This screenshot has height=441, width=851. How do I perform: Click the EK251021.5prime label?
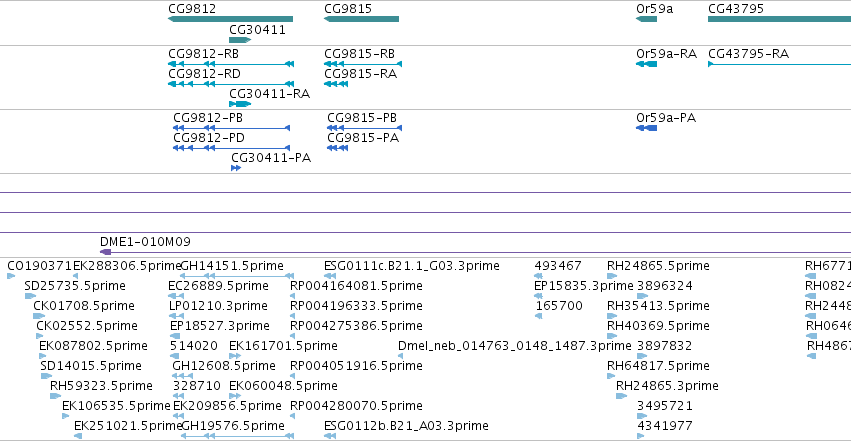pos(128,426)
